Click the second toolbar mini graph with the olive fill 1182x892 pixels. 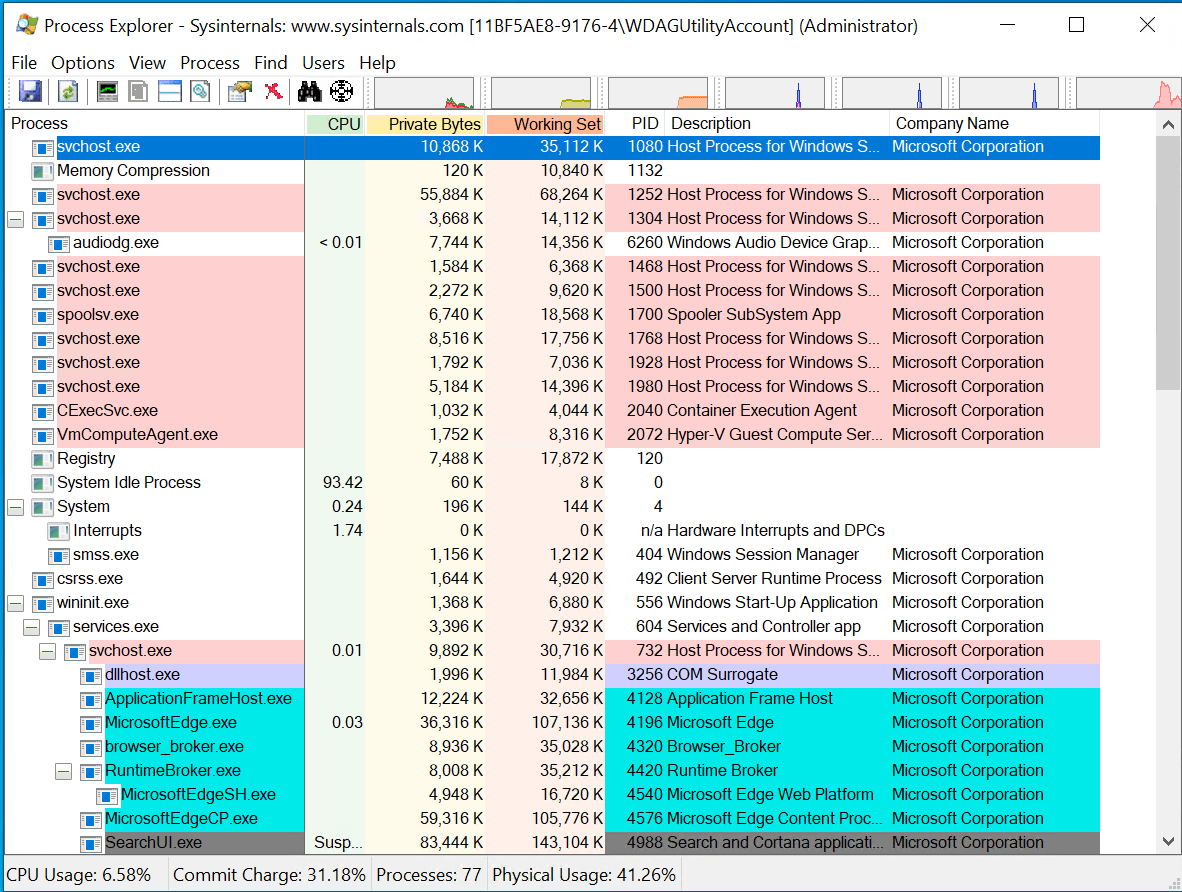542,93
